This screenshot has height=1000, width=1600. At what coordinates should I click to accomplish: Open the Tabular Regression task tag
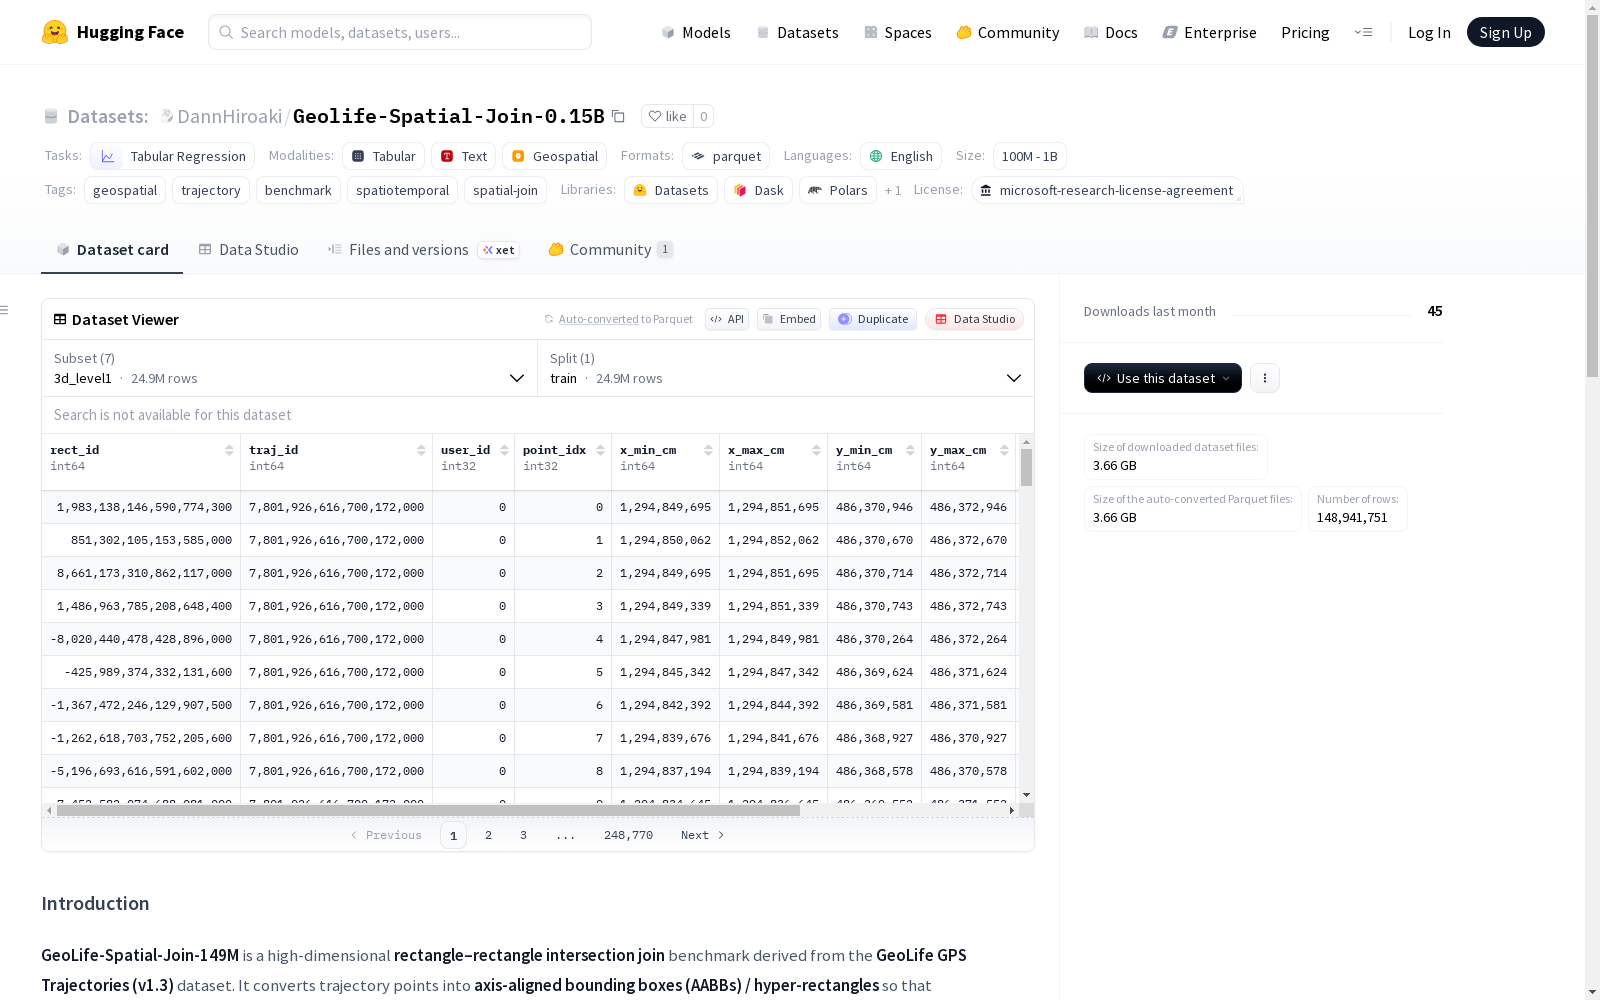tap(173, 156)
